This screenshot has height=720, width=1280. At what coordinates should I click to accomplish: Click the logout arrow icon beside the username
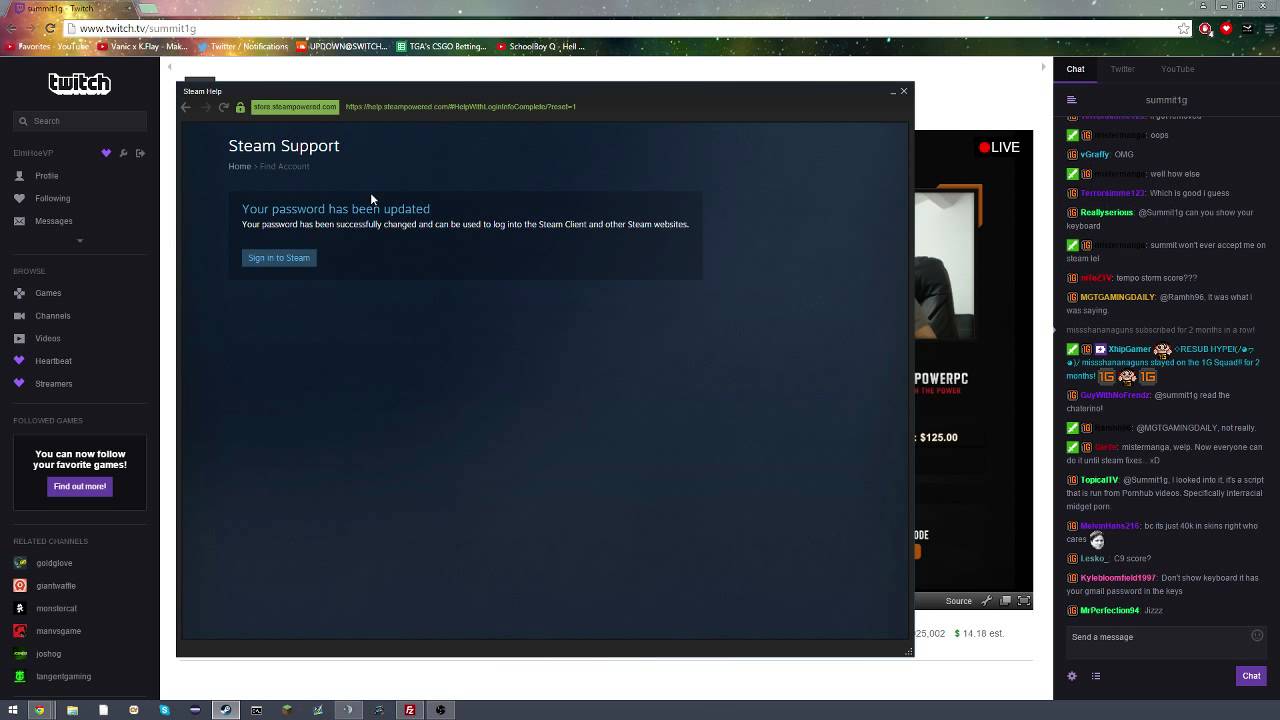coord(140,153)
